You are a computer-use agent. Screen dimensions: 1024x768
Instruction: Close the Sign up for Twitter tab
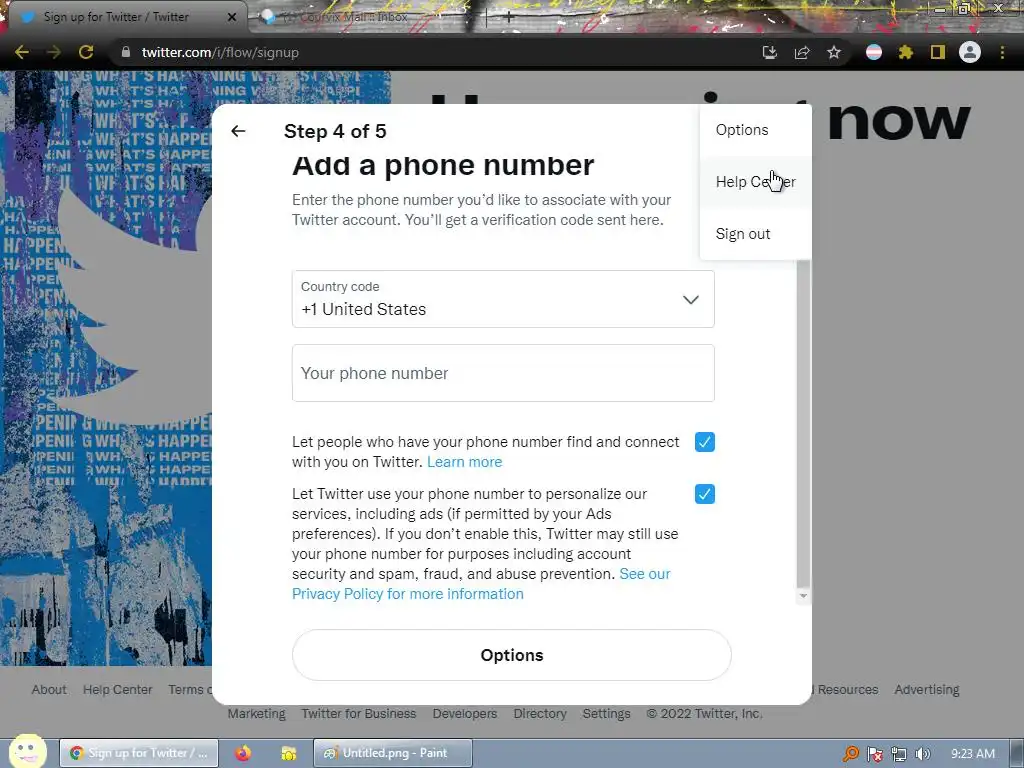(232, 17)
